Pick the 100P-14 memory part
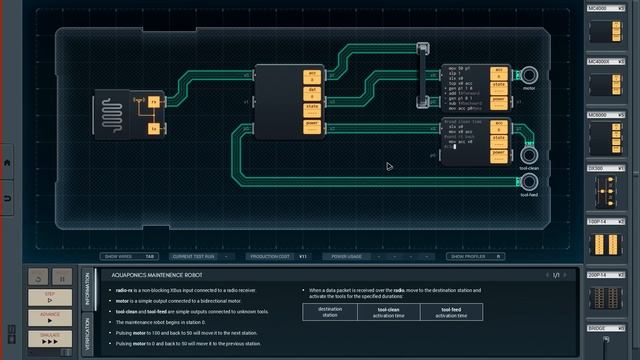Image resolution: width=640 pixels, height=360 pixels. 606,245
